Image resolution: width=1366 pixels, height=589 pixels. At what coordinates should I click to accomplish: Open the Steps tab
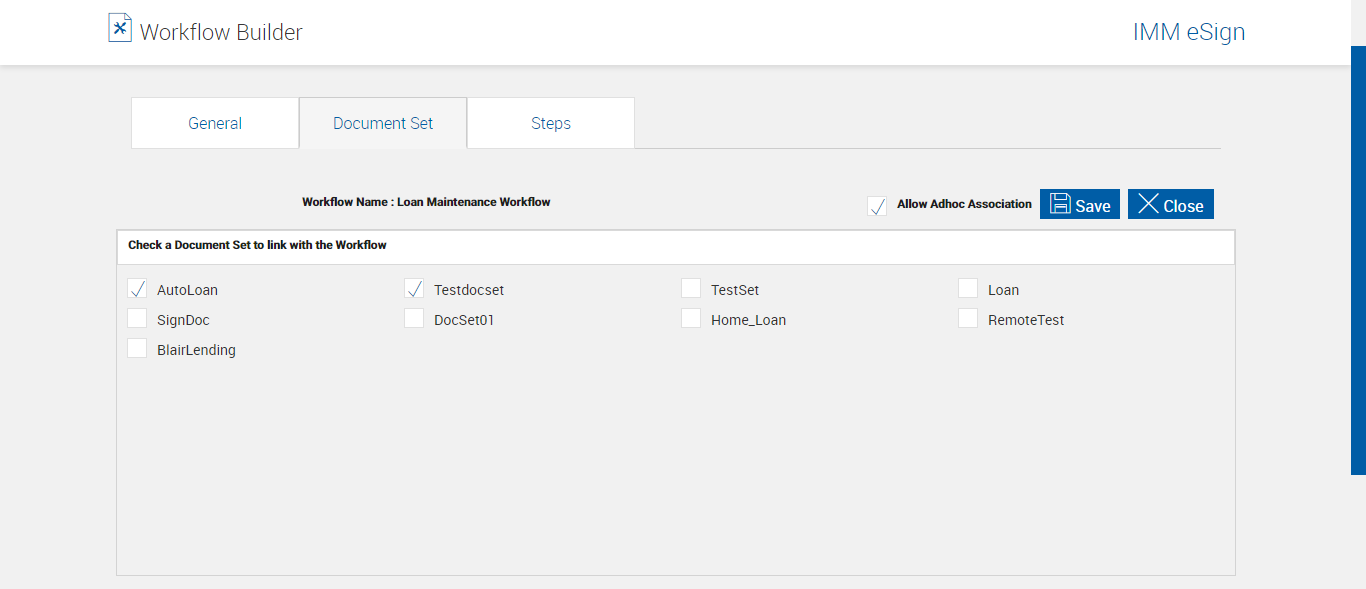coord(551,123)
